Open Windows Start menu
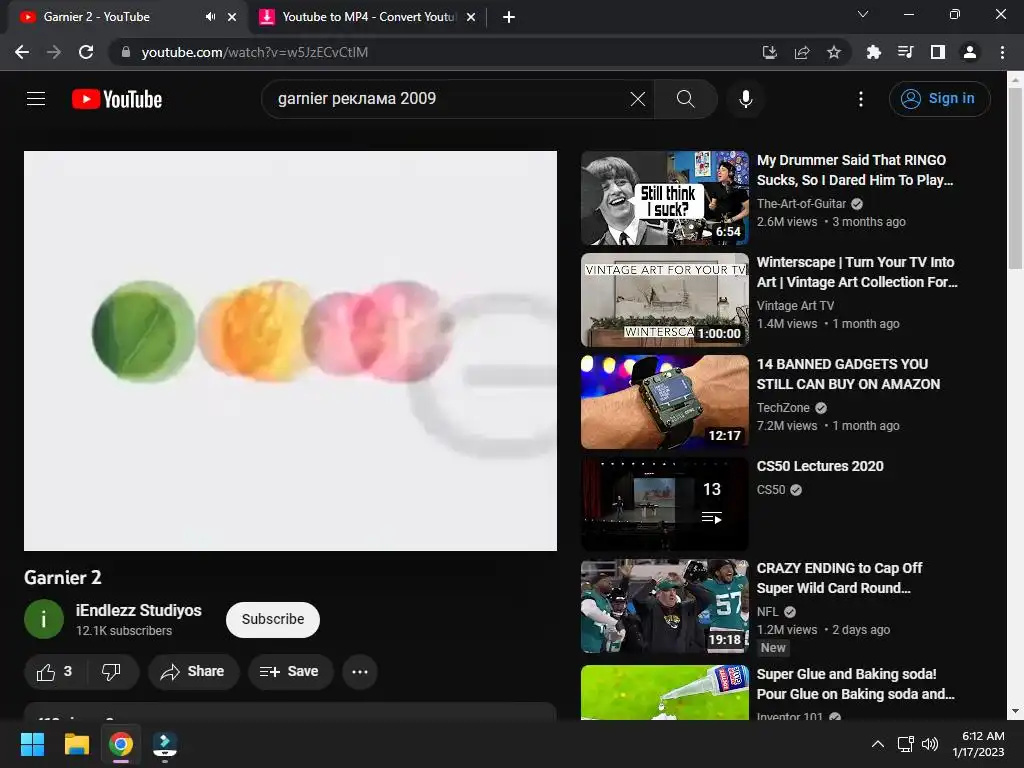 32,744
